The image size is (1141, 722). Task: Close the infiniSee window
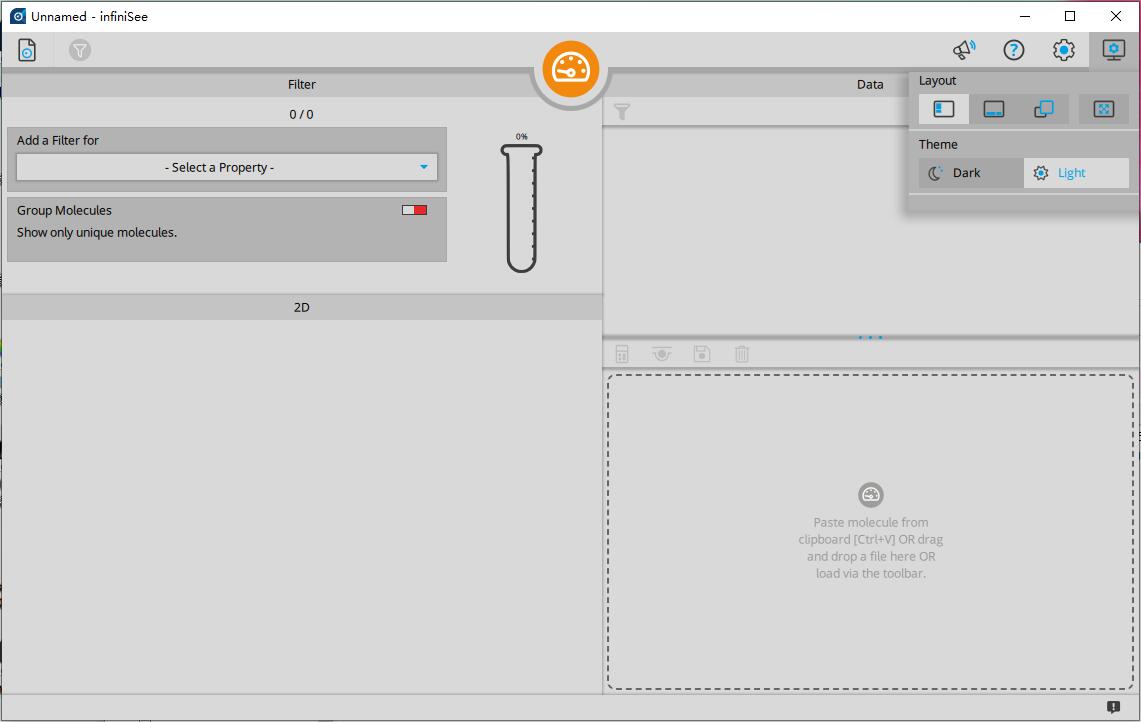coord(1116,16)
